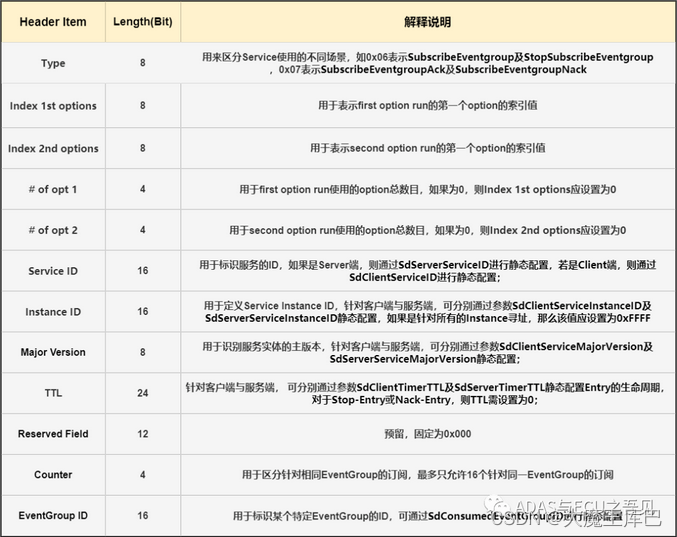Viewport: 677px width, 537px height.
Task: Select the "Index 2nd options" cell
Action: pyautogui.click(x=53, y=148)
